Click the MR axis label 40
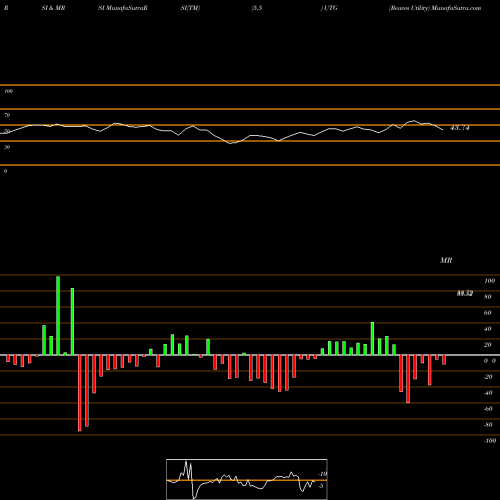Screen dimensions: 500x500 [x=487, y=329]
